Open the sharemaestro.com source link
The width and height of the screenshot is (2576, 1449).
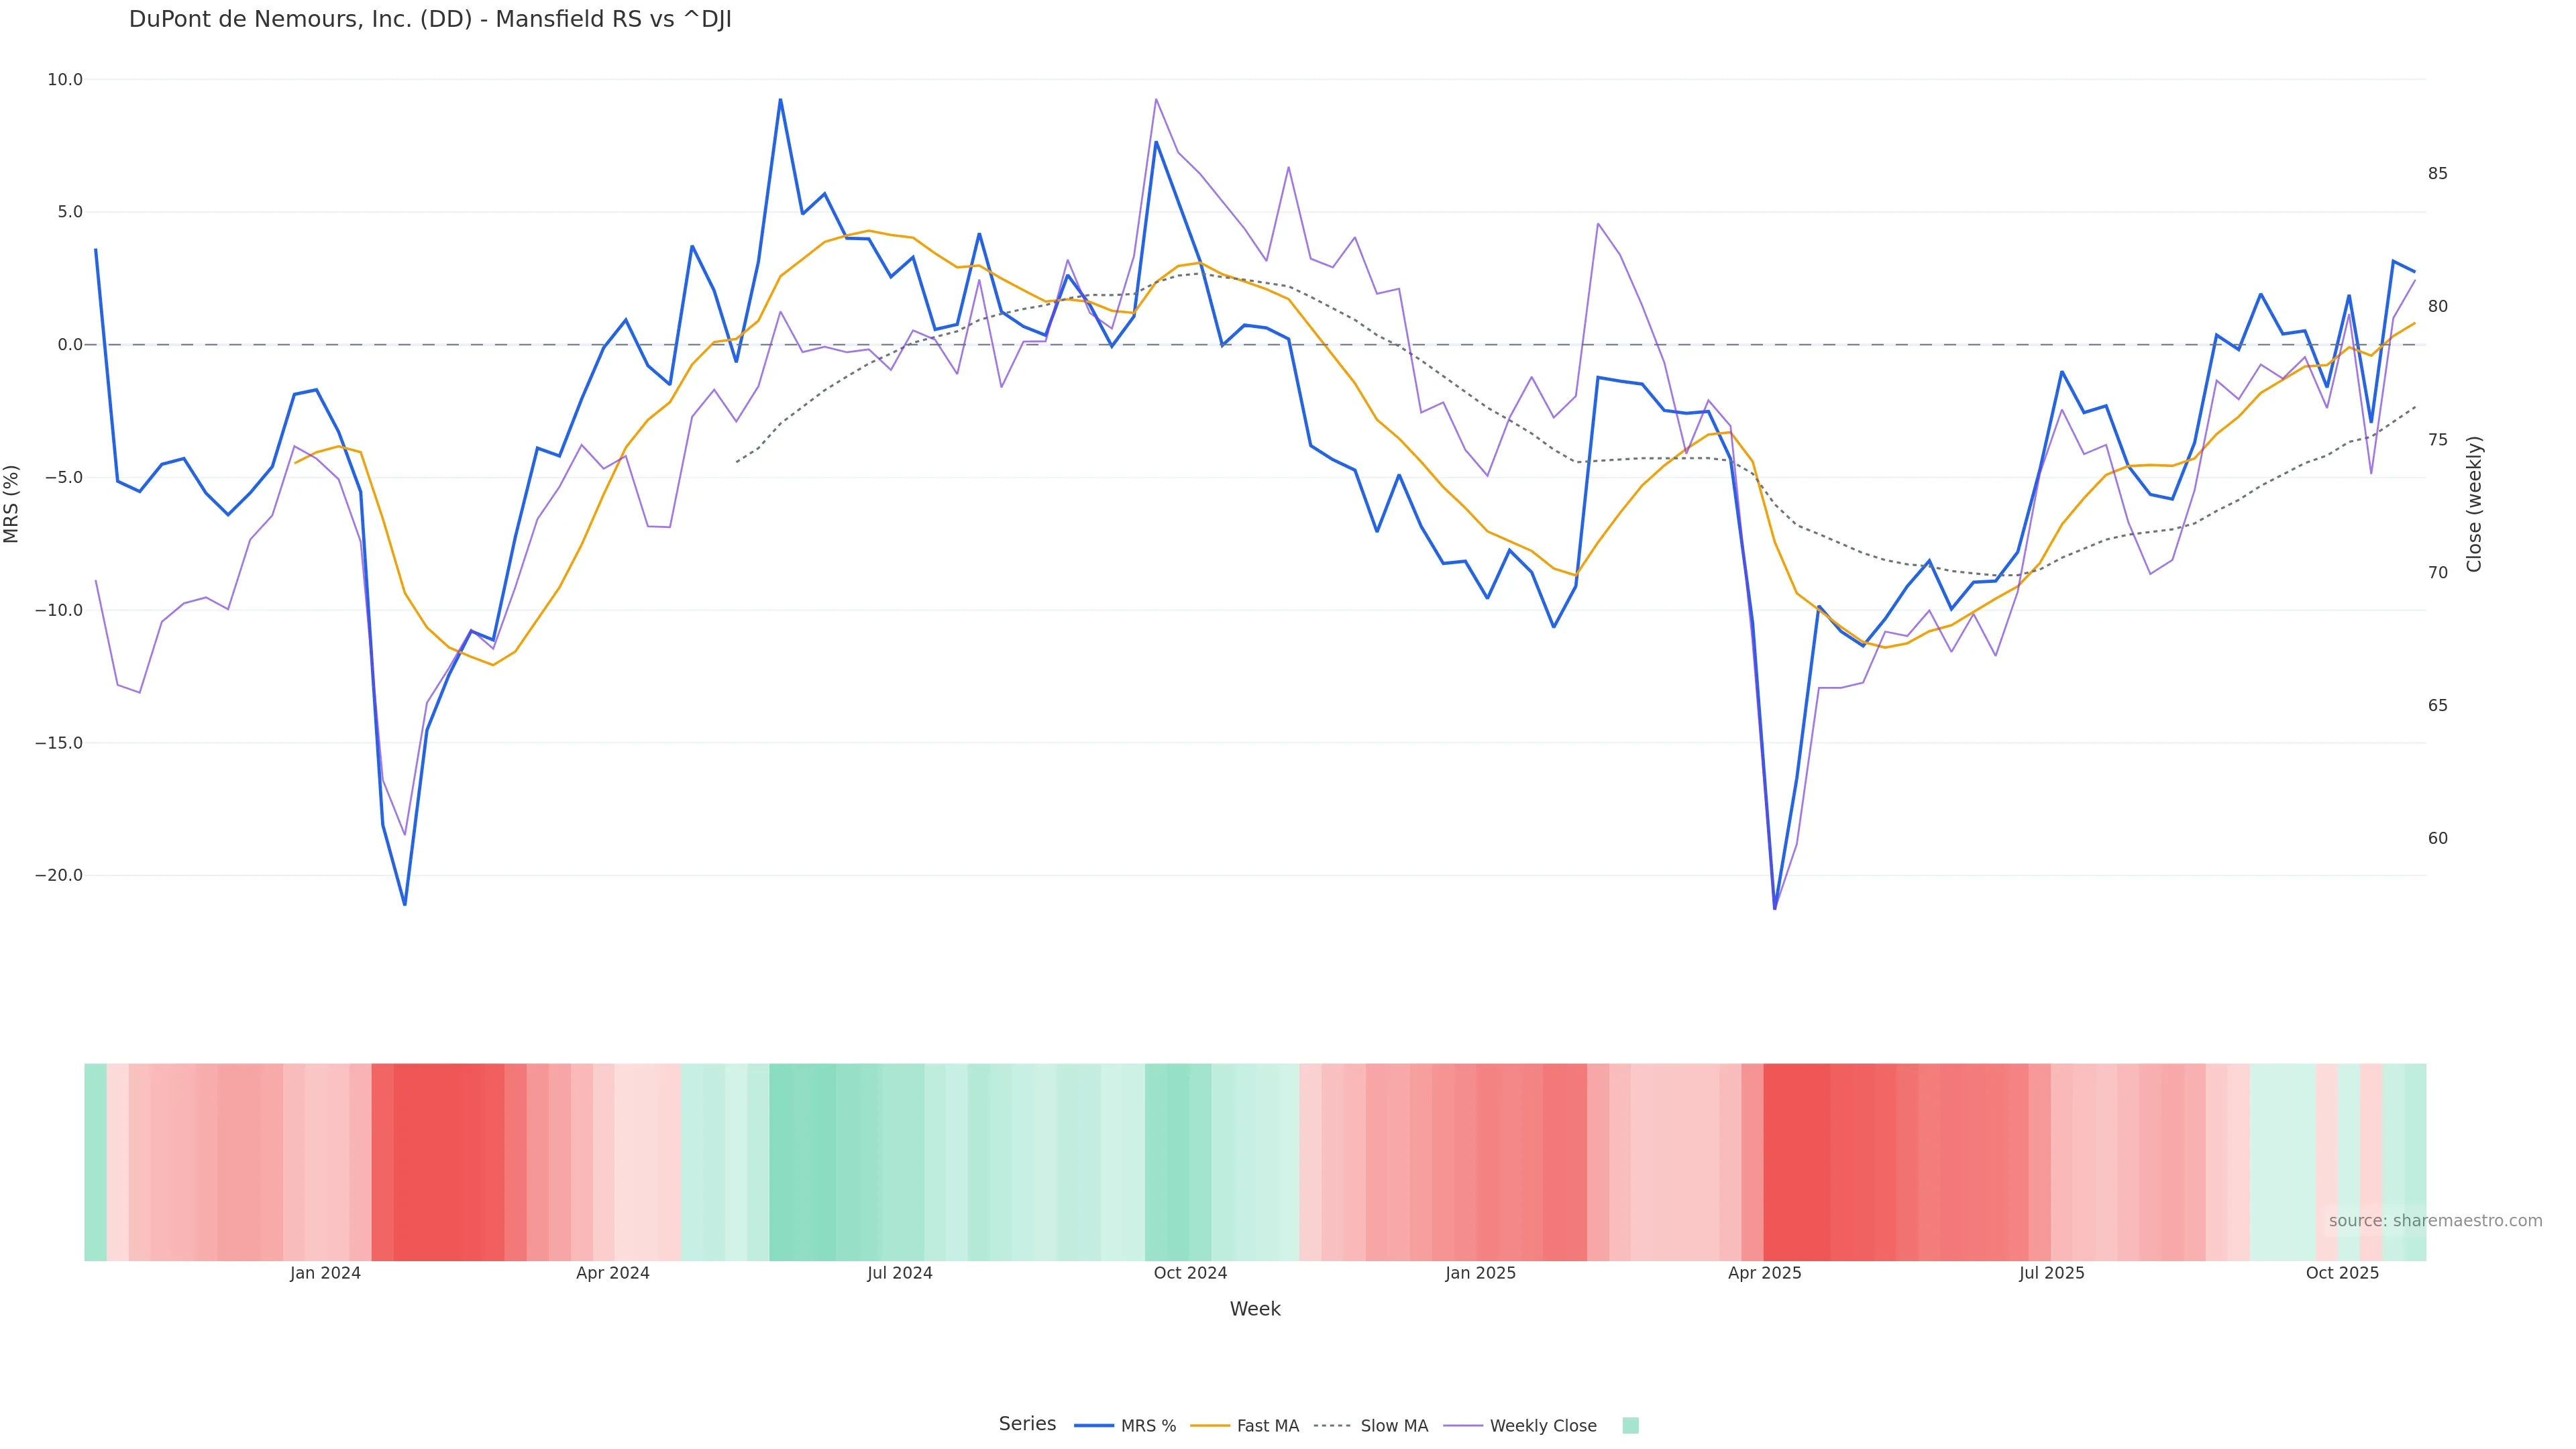coord(2434,1221)
